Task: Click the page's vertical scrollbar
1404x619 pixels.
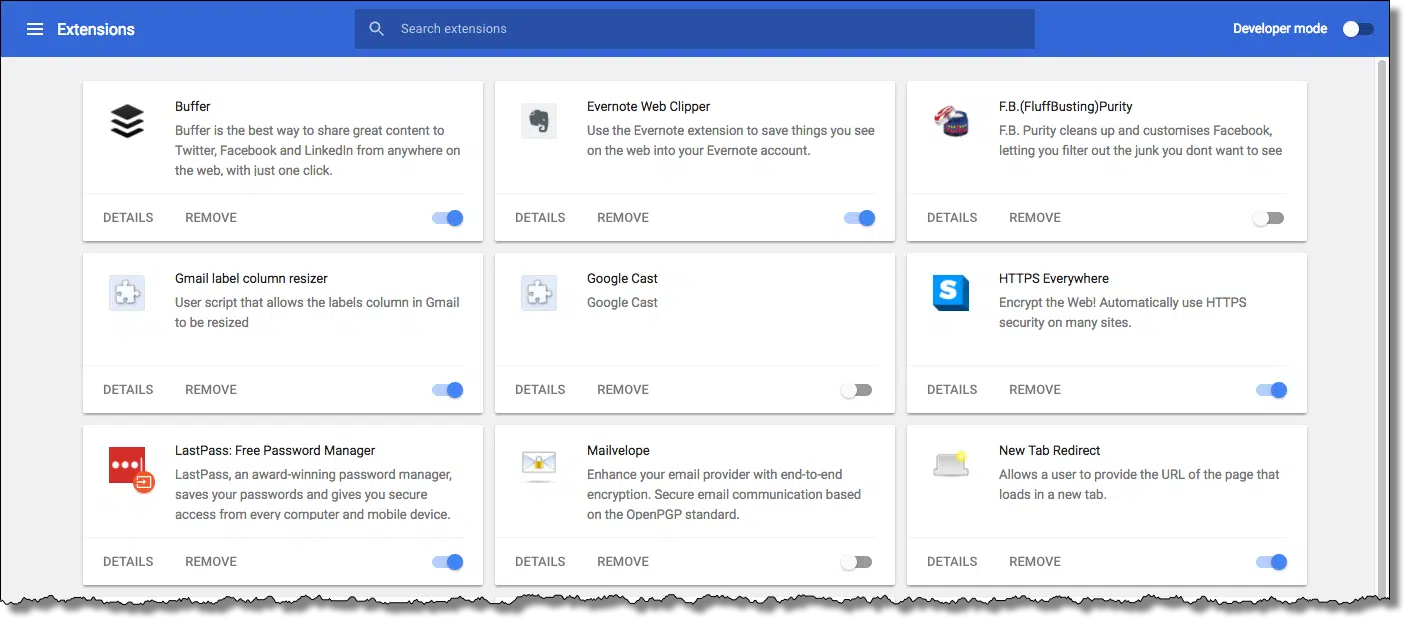Action: pos(1383,300)
